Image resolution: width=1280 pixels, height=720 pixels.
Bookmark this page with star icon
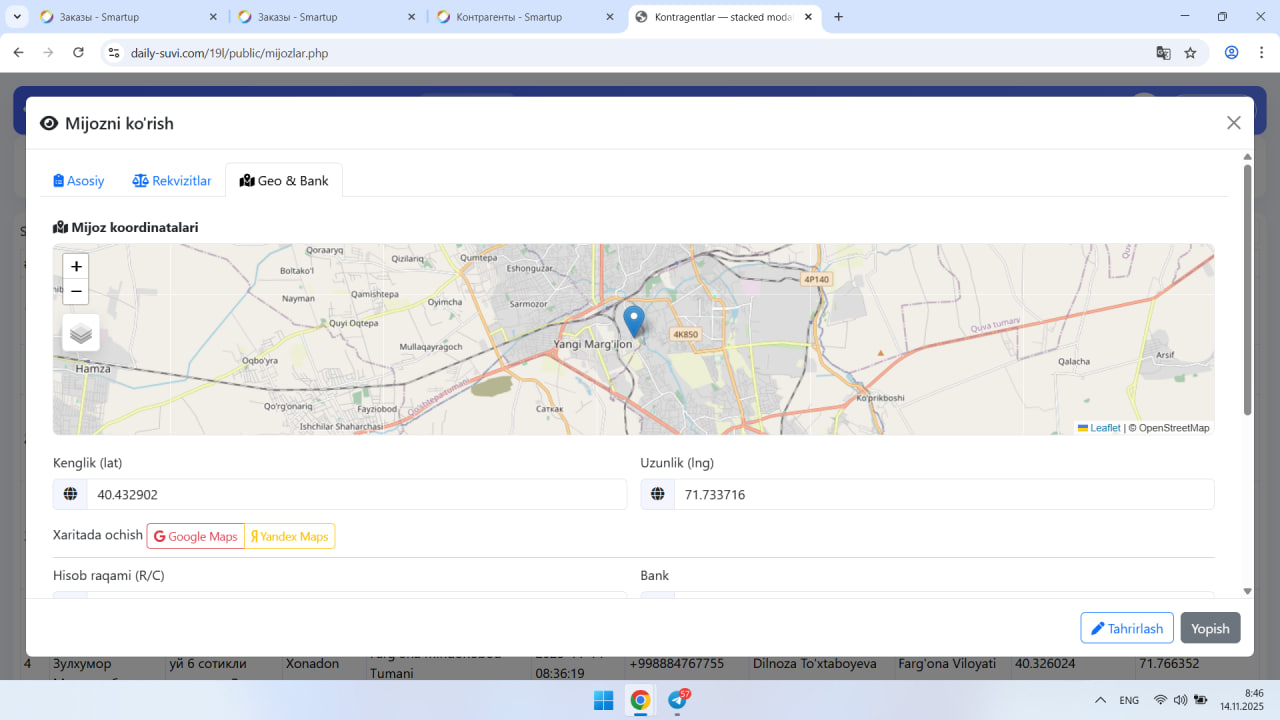(1190, 53)
